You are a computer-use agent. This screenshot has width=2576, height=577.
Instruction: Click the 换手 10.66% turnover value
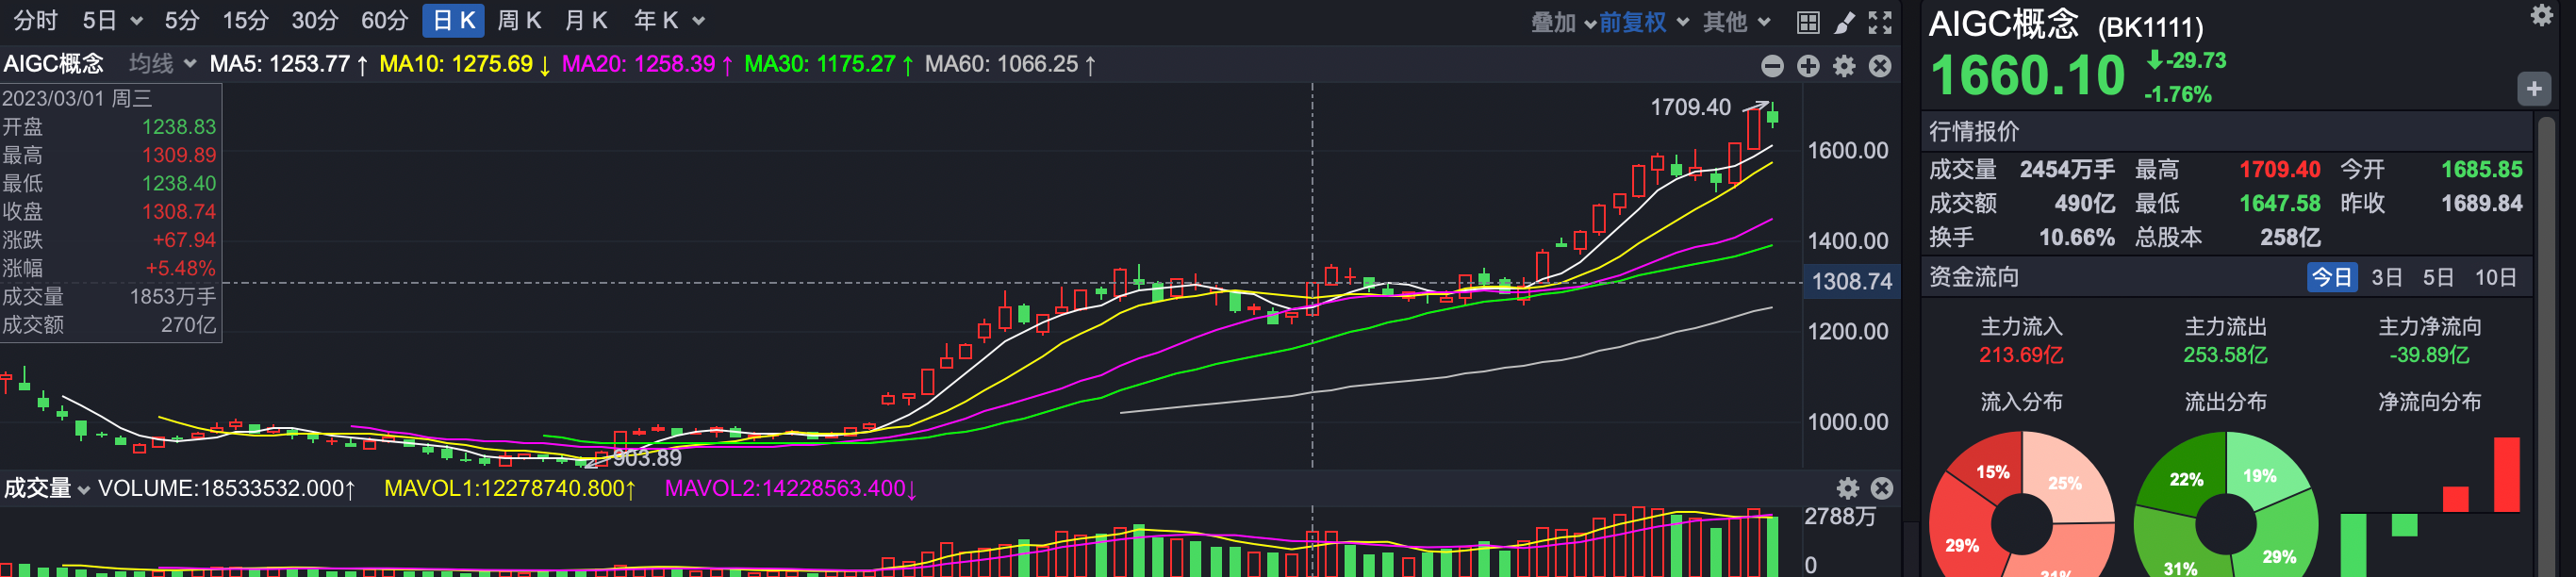[x=2077, y=238]
